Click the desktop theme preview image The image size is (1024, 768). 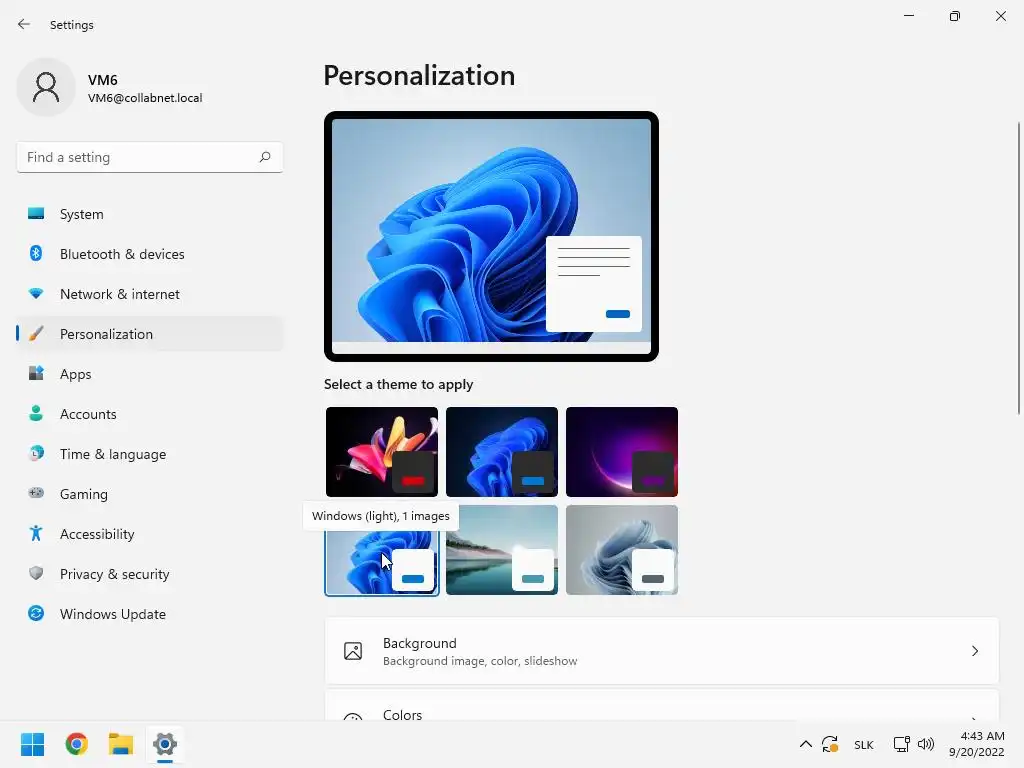[x=491, y=236]
